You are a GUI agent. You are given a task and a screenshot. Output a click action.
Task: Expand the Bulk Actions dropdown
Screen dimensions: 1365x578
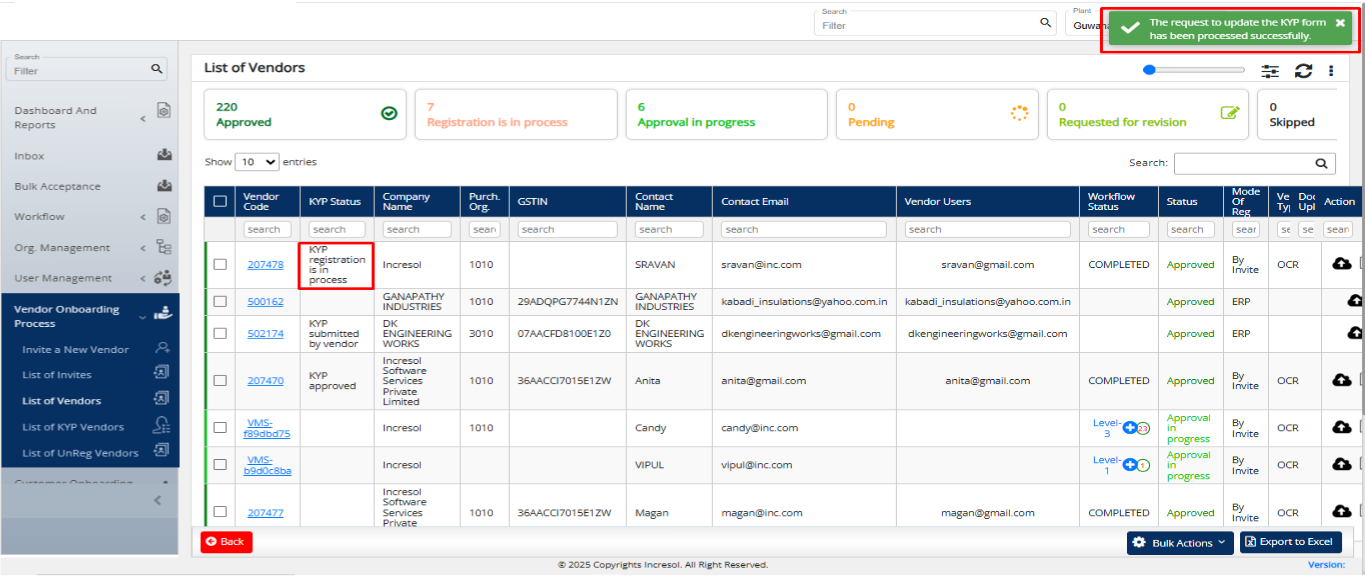1180,542
